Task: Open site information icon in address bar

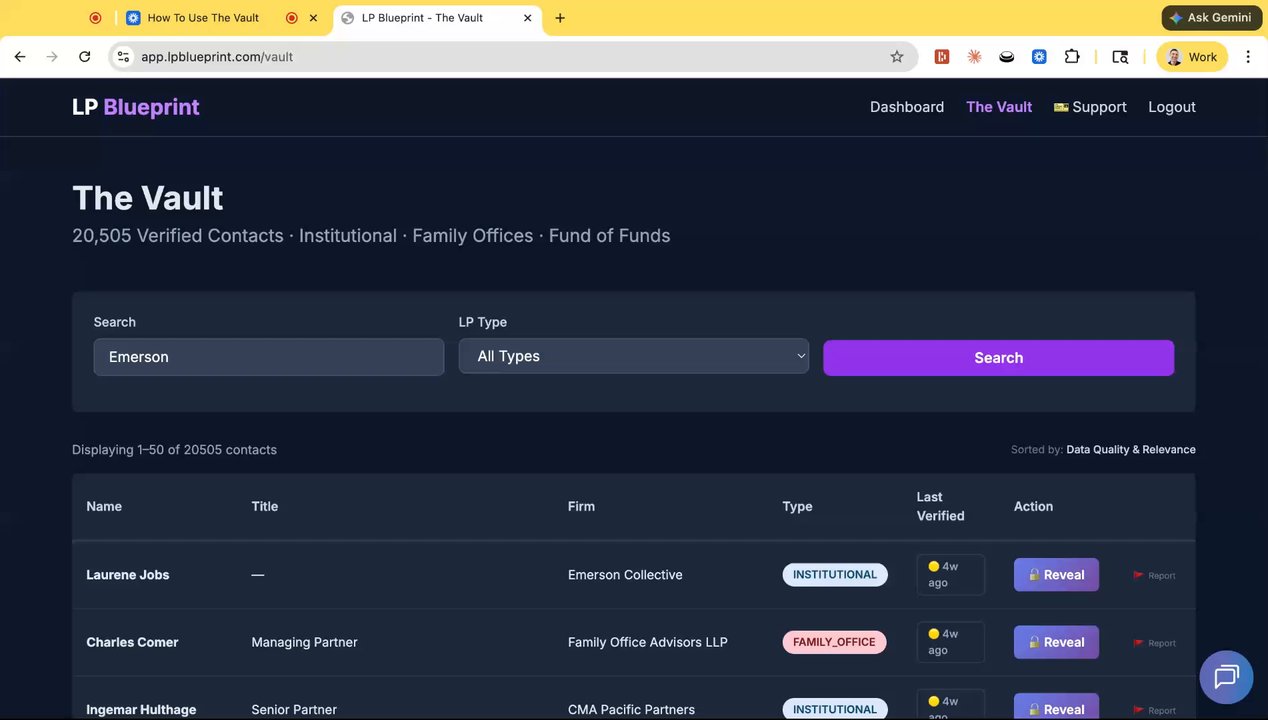Action: coord(123,57)
